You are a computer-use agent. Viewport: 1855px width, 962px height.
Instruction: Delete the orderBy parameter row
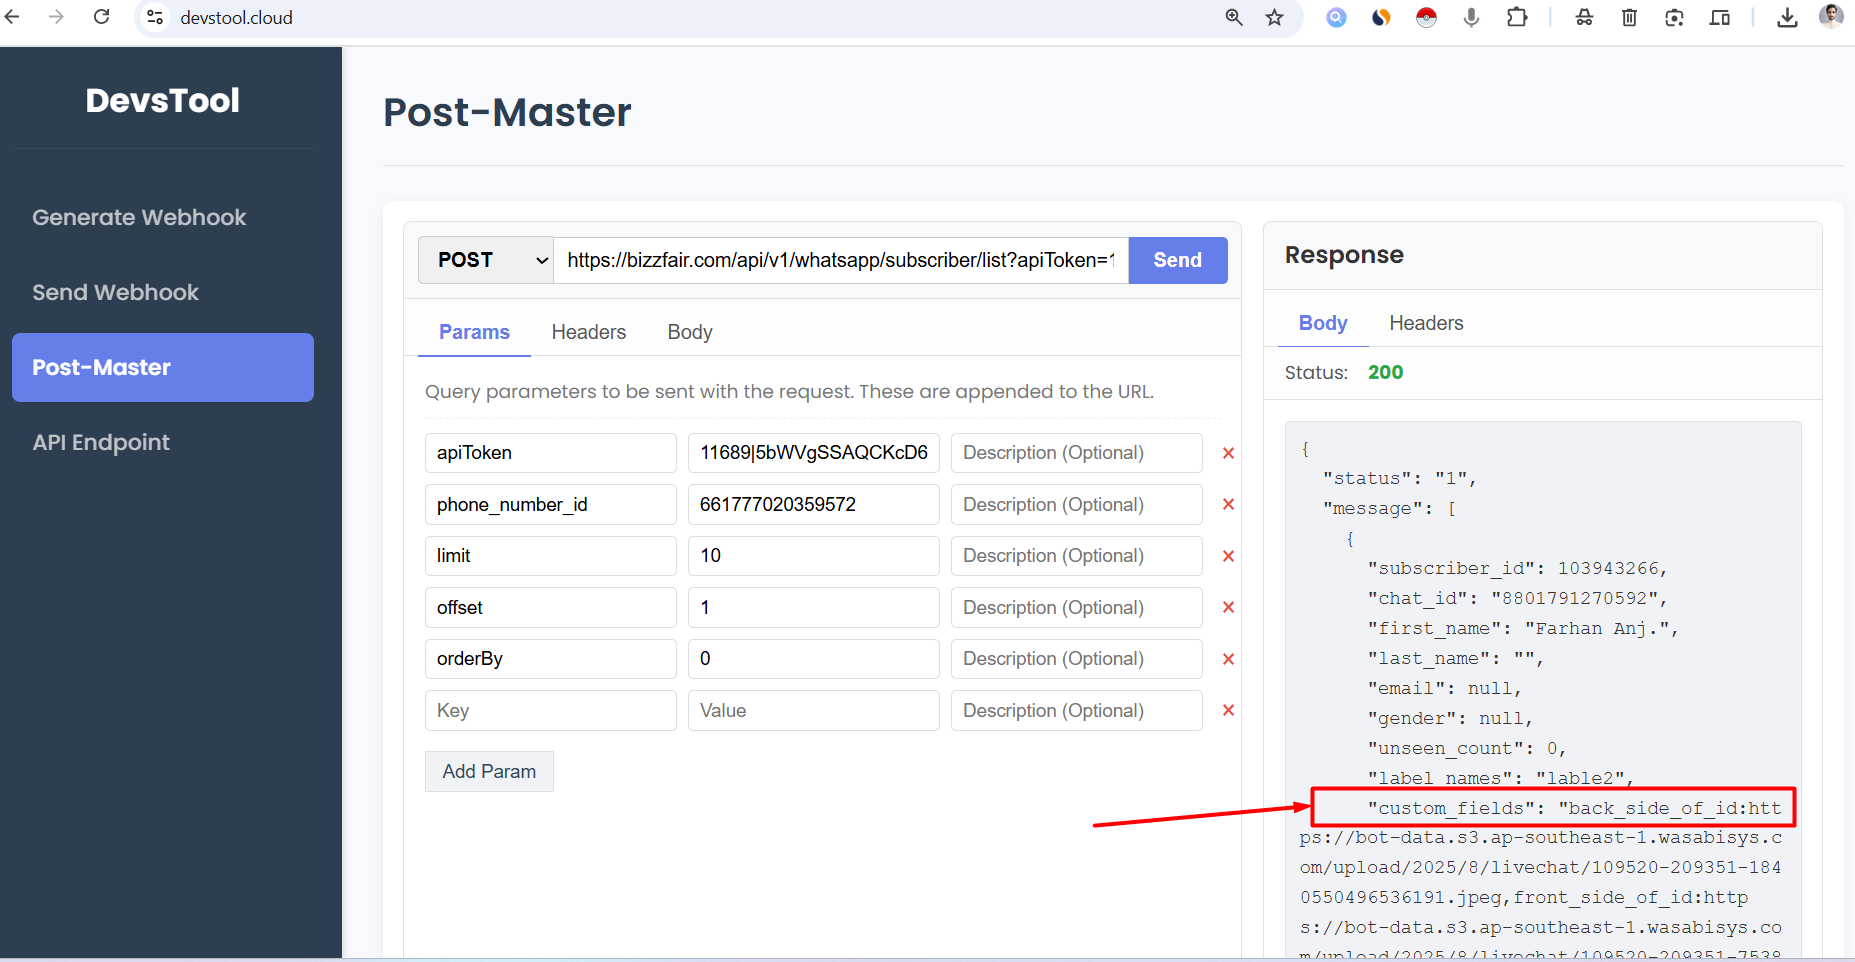(1228, 659)
